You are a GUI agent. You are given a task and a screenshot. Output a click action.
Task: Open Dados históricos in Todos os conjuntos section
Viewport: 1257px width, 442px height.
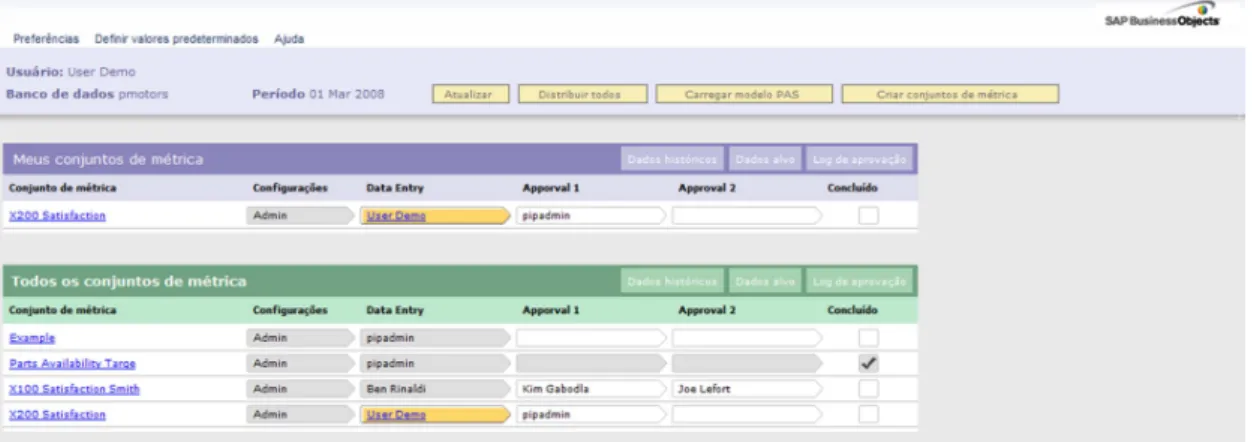coord(672,282)
